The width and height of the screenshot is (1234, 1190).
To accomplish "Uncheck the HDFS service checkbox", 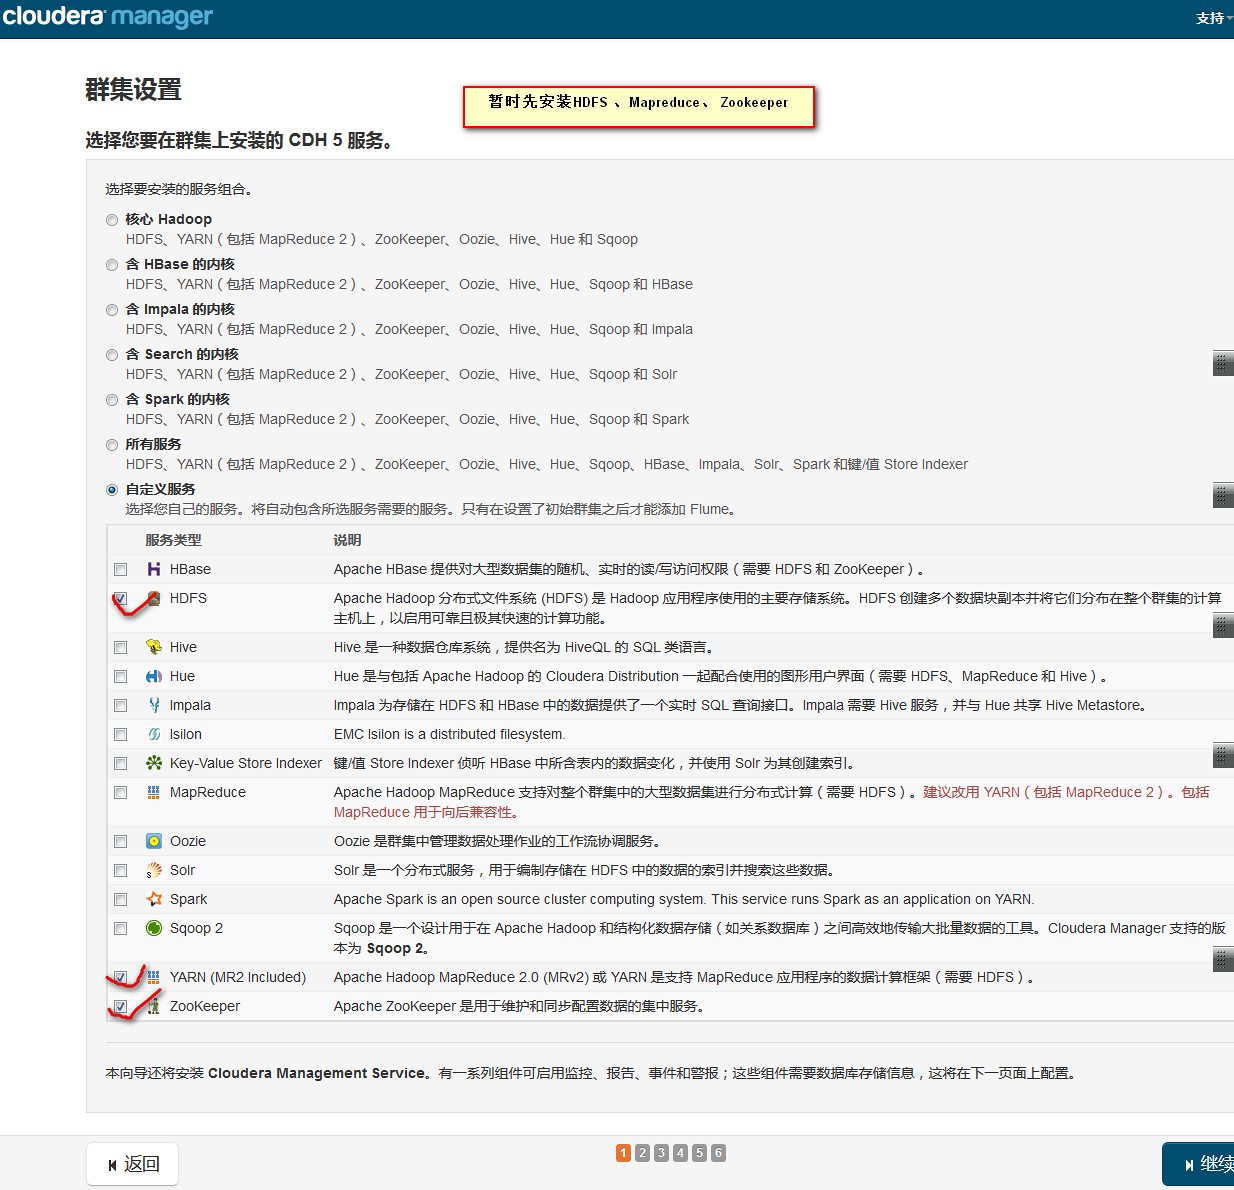I will 121,599.
